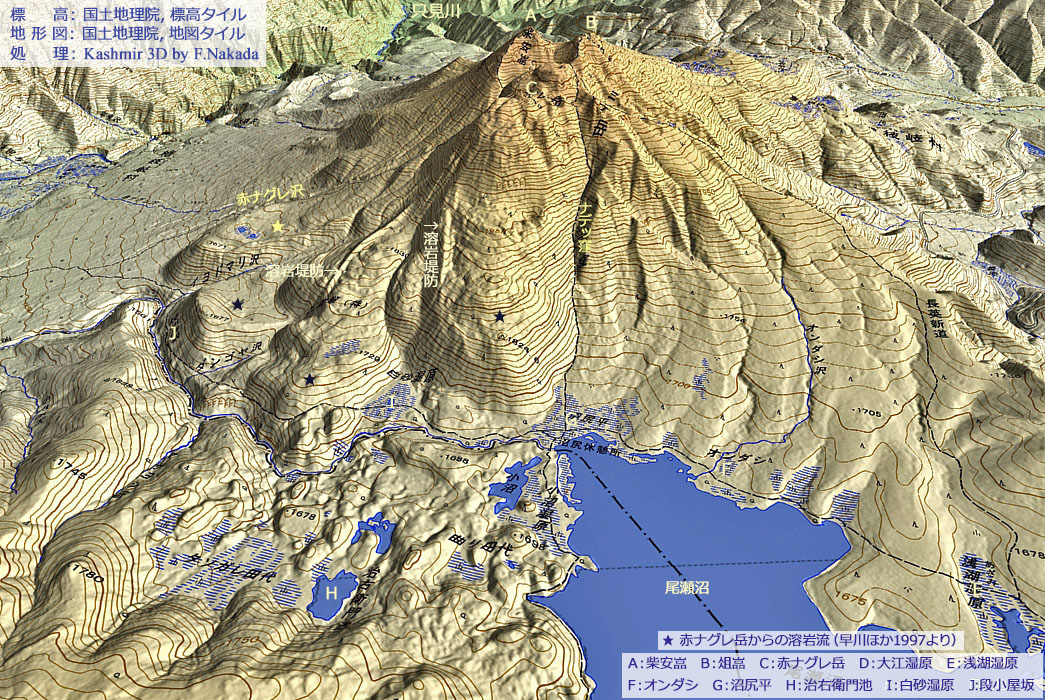Click the 尾瀬沼 lake label
This screenshot has height=700, width=1045.
687,588
